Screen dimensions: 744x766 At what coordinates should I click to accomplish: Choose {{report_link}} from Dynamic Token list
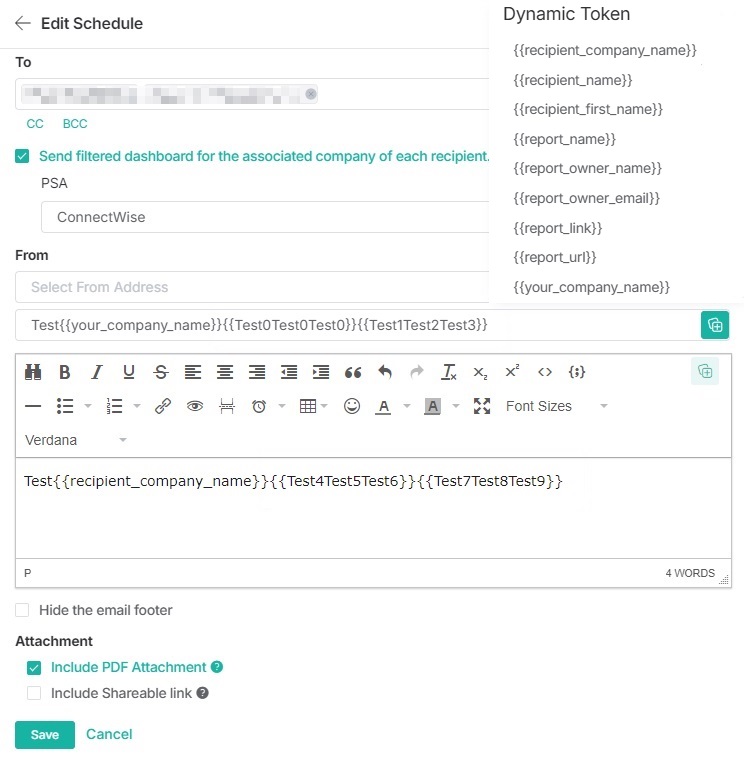(x=557, y=228)
